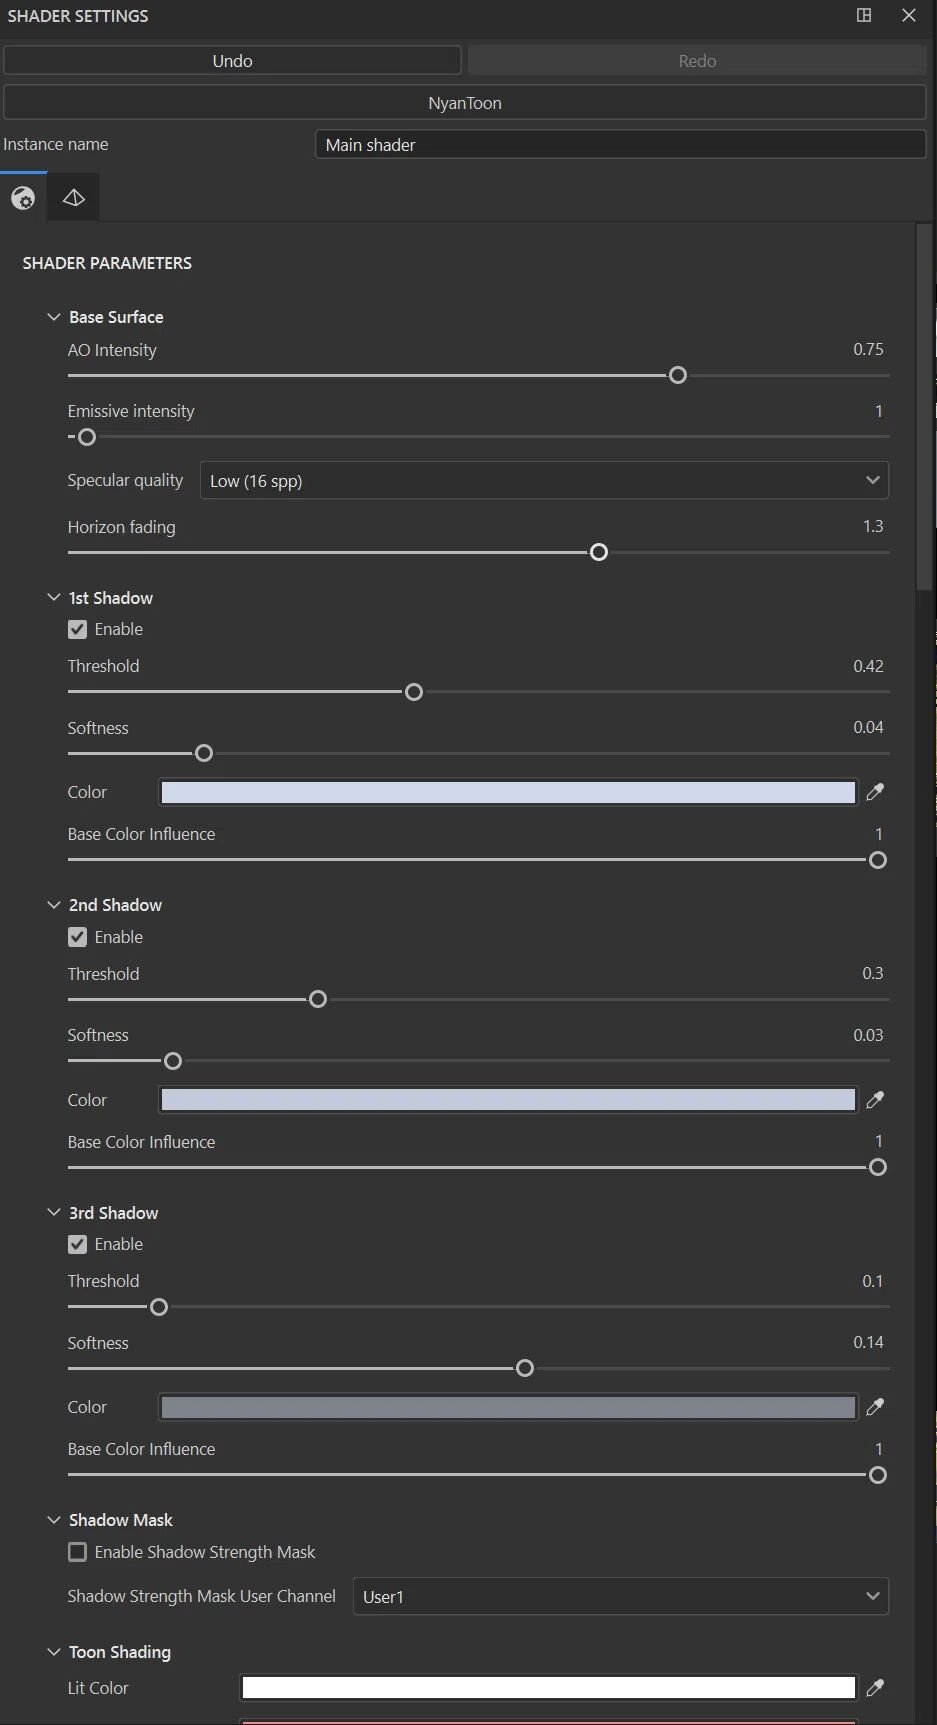Image resolution: width=937 pixels, height=1725 pixels.
Task: Open the shader parameters tab icon
Action: (x=23, y=198)
